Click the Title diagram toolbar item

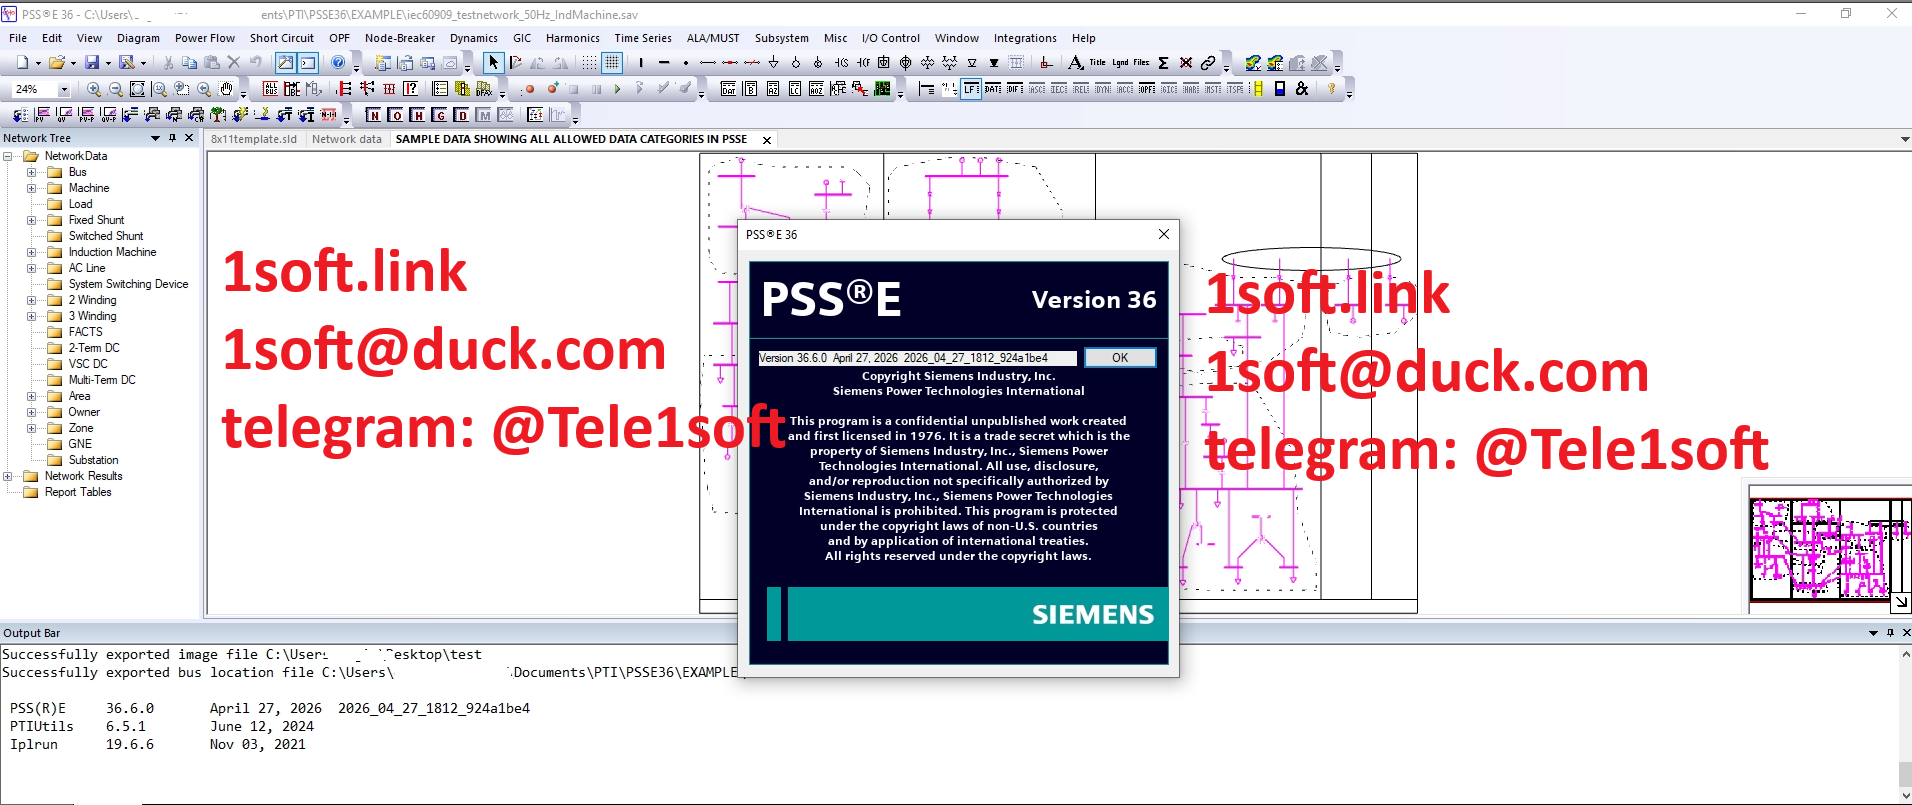(1098, 62)
